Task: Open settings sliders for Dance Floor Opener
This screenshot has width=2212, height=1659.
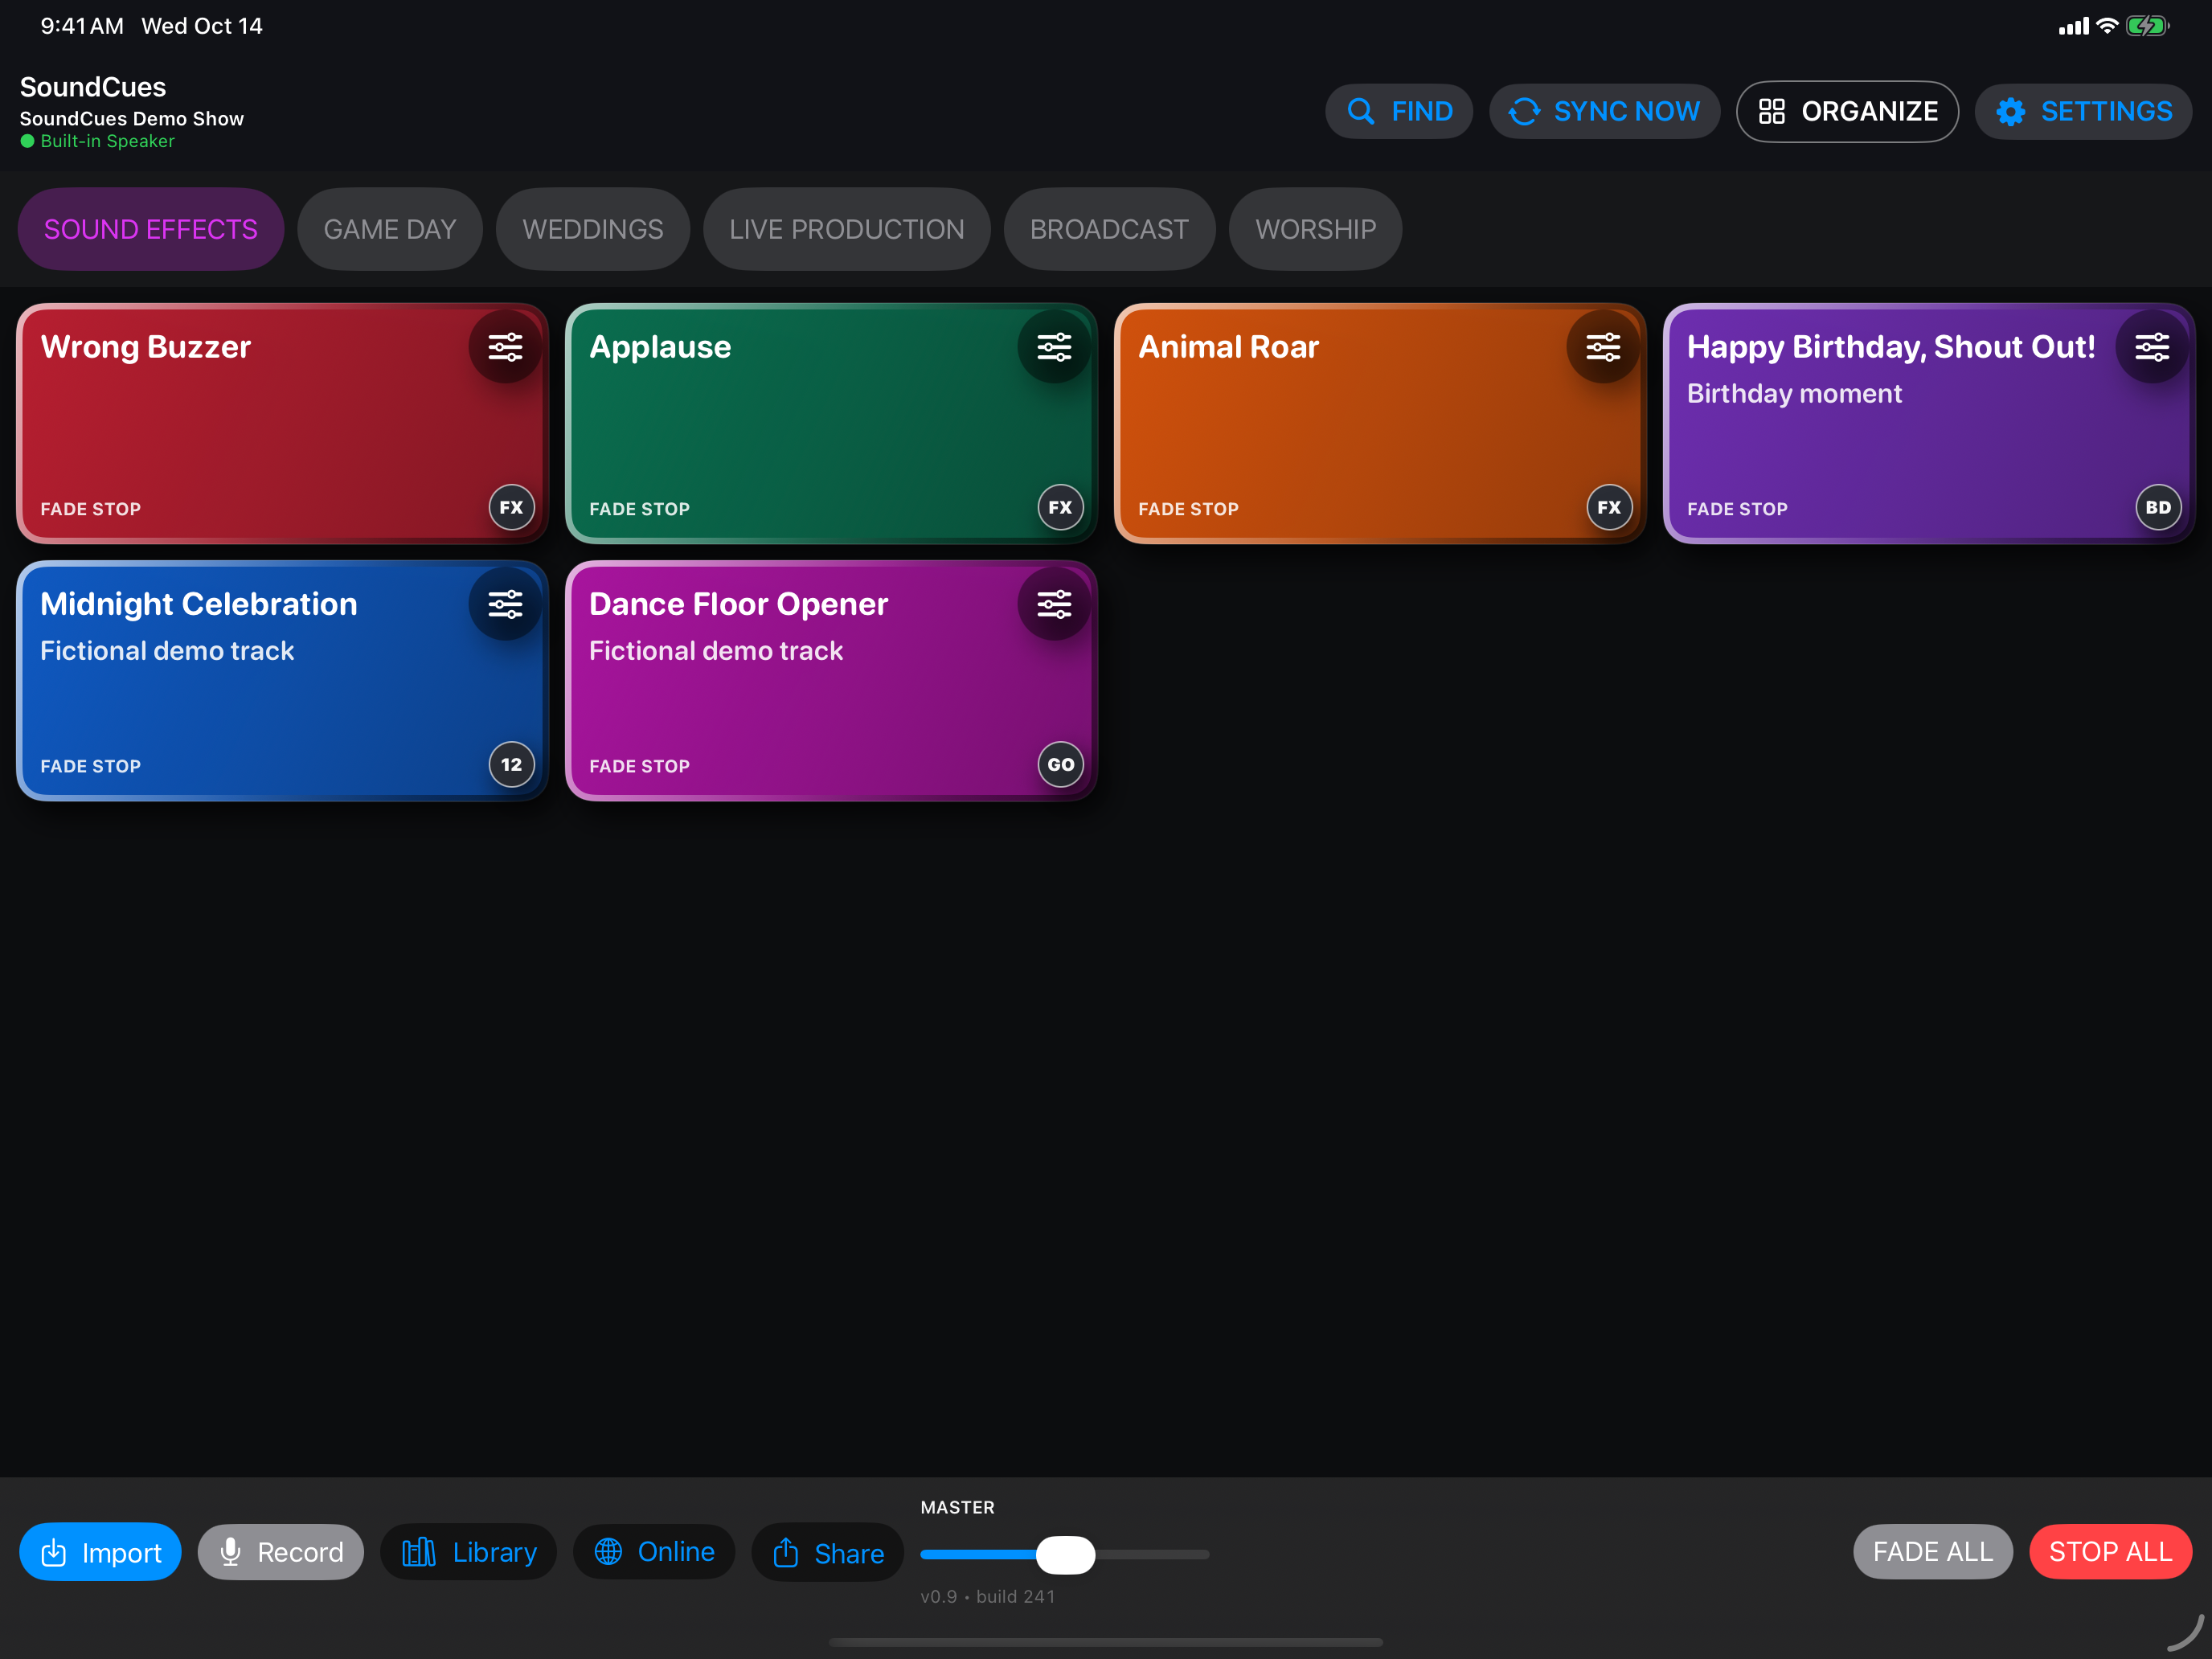Action: [x=1054, y=604]
